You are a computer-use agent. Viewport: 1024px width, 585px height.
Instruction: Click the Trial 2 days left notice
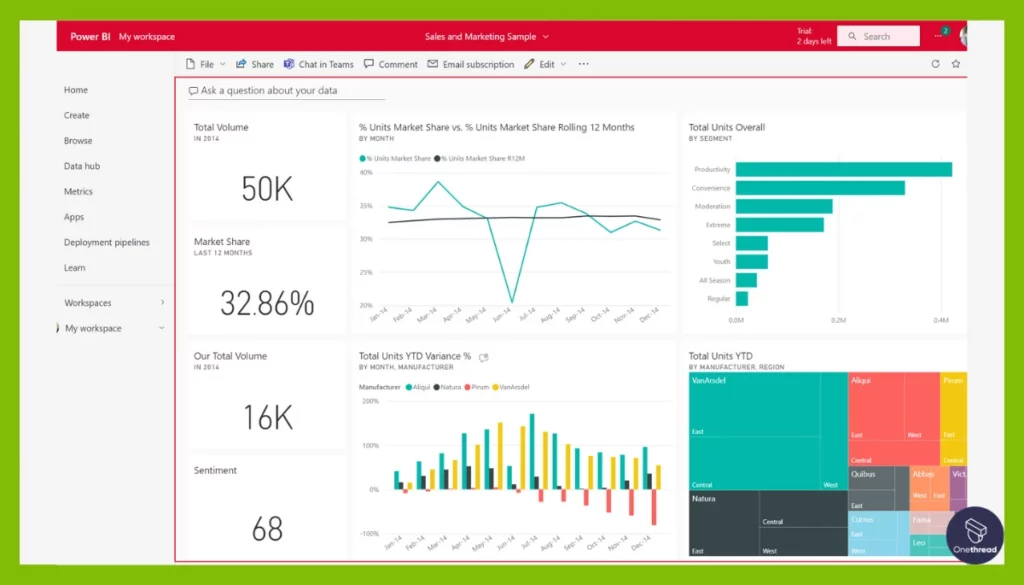(814, 36)
